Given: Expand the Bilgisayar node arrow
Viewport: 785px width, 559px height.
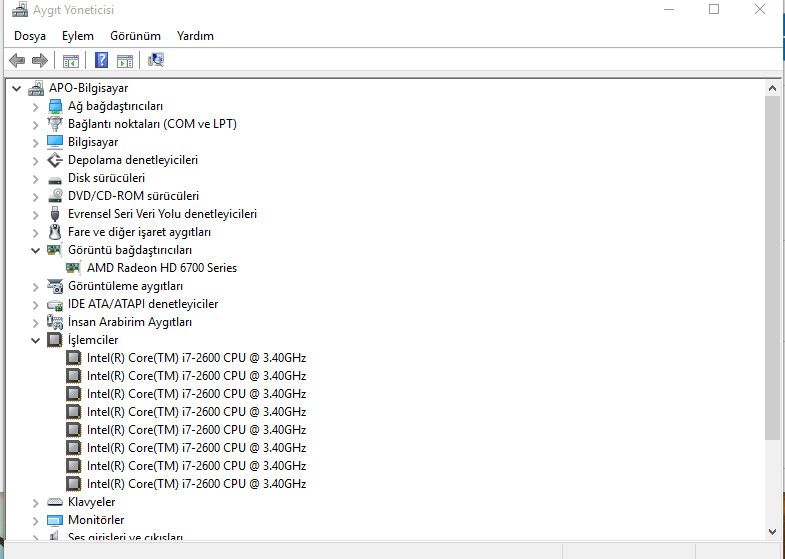Looking at the screenshot, I should pyautogui.click(x=36, y=143).
